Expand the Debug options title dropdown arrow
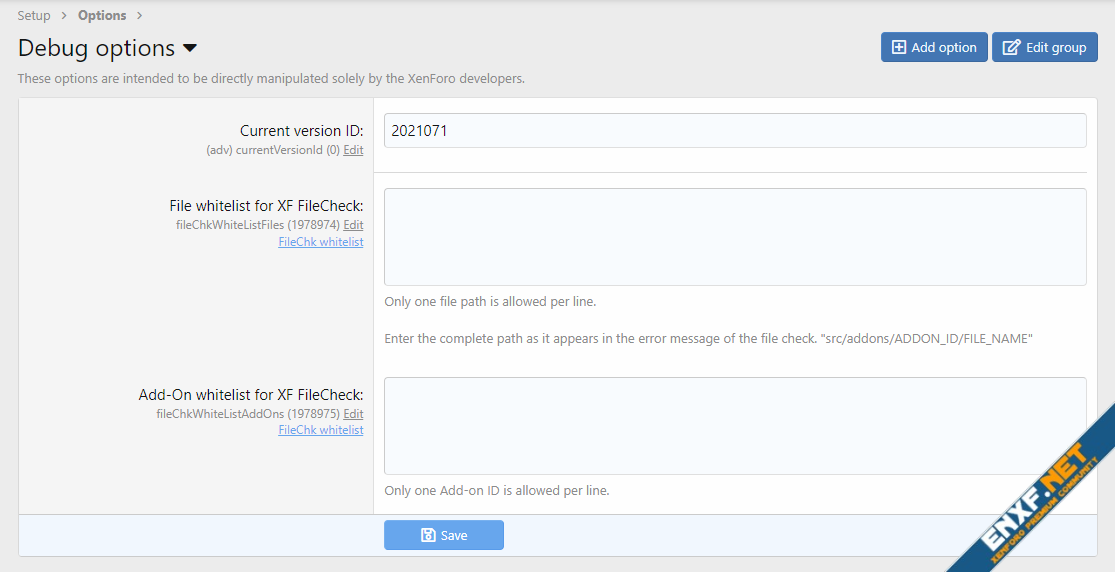Screen dimensions: 1115x572 pyautogui.click(x=190, y=48)
